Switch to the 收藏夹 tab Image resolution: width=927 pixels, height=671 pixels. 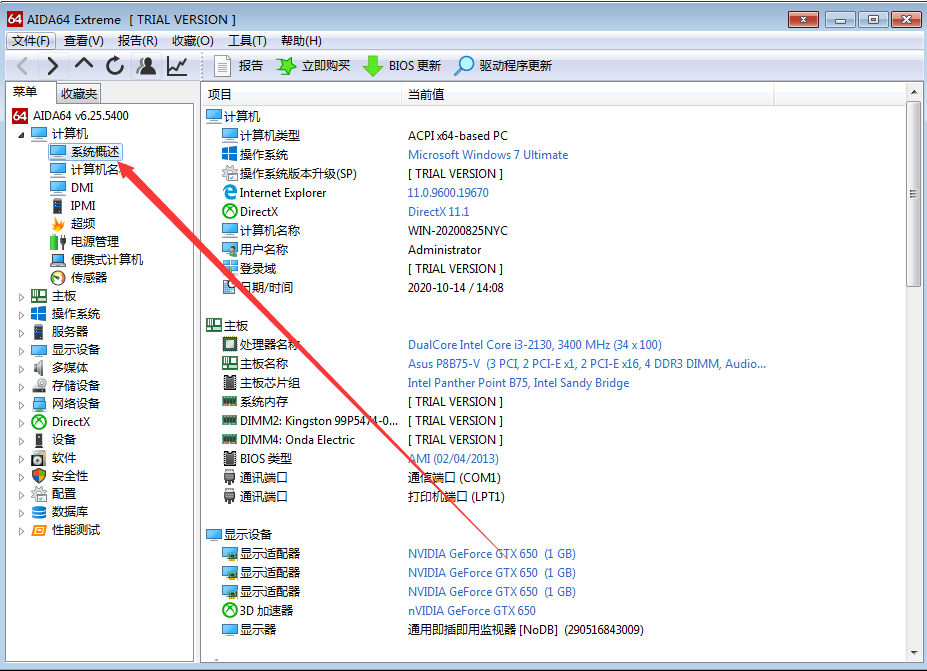click(78, 92)
